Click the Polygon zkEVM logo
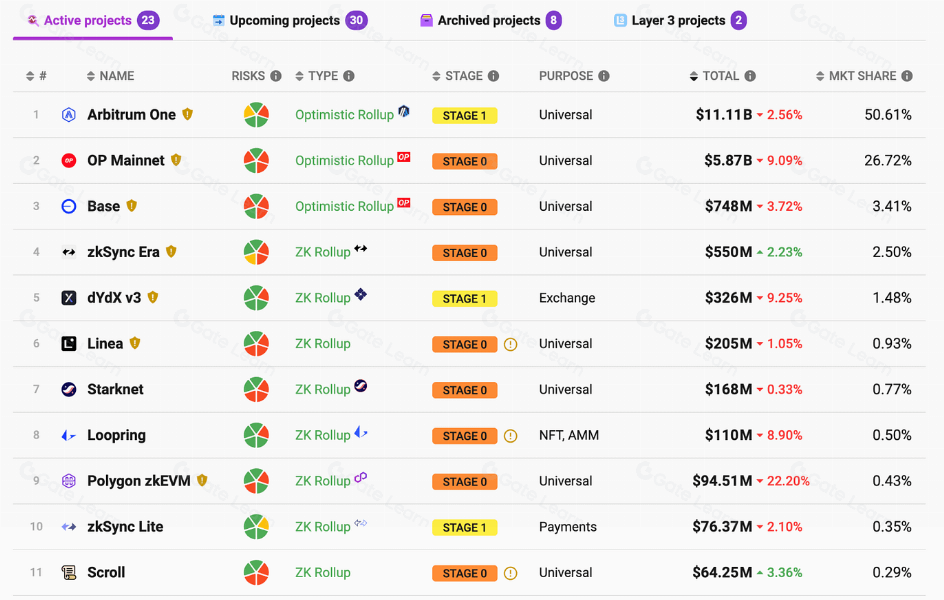Image resolution: width=944 pixels, height=600 pixels. click(x=68, y=480)
